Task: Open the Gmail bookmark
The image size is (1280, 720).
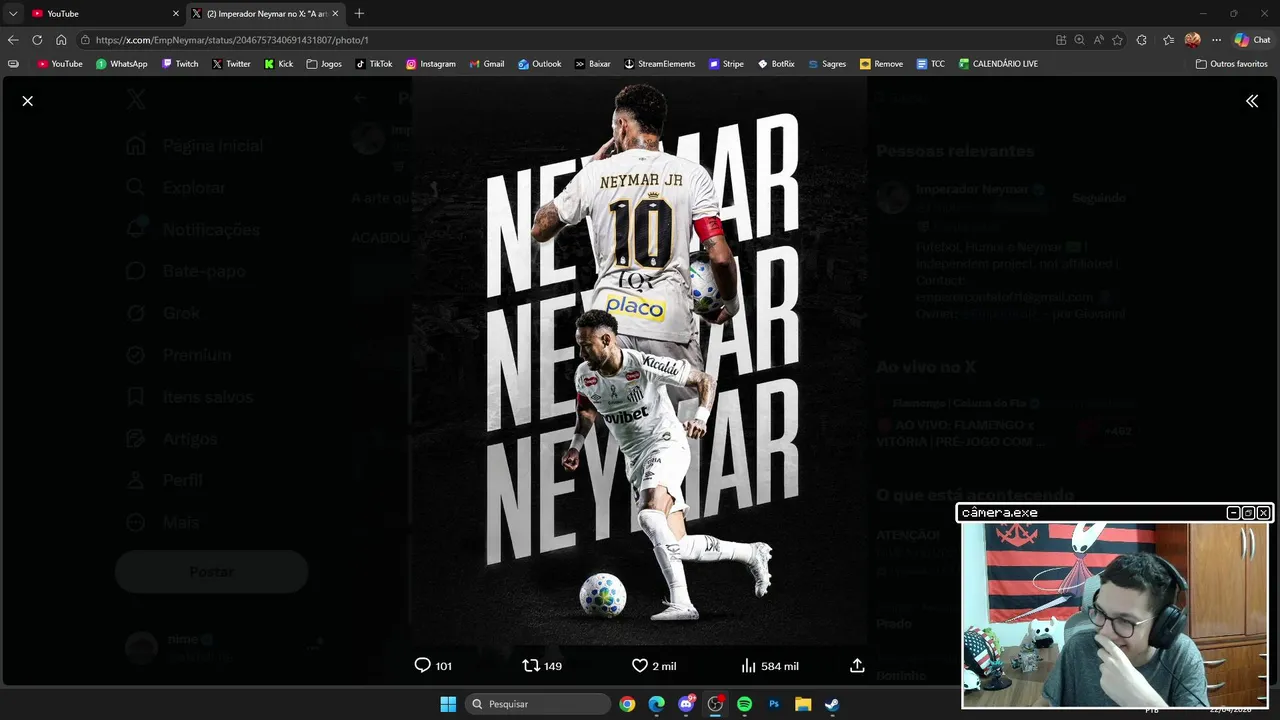Action: 487,63
